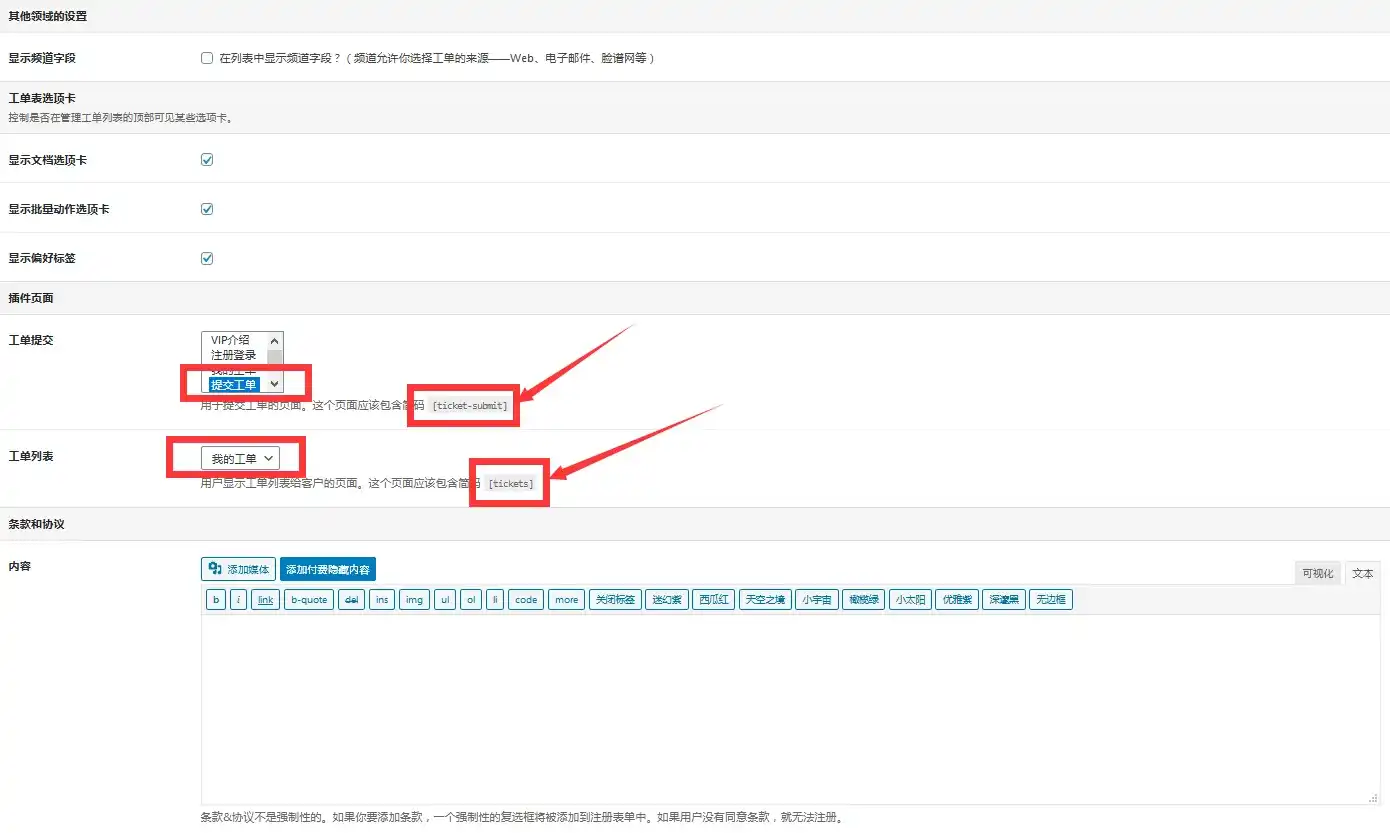Screen dimensions: 1390x833
Task: Click the li quicktag button
Action: [x=495, y=600]
